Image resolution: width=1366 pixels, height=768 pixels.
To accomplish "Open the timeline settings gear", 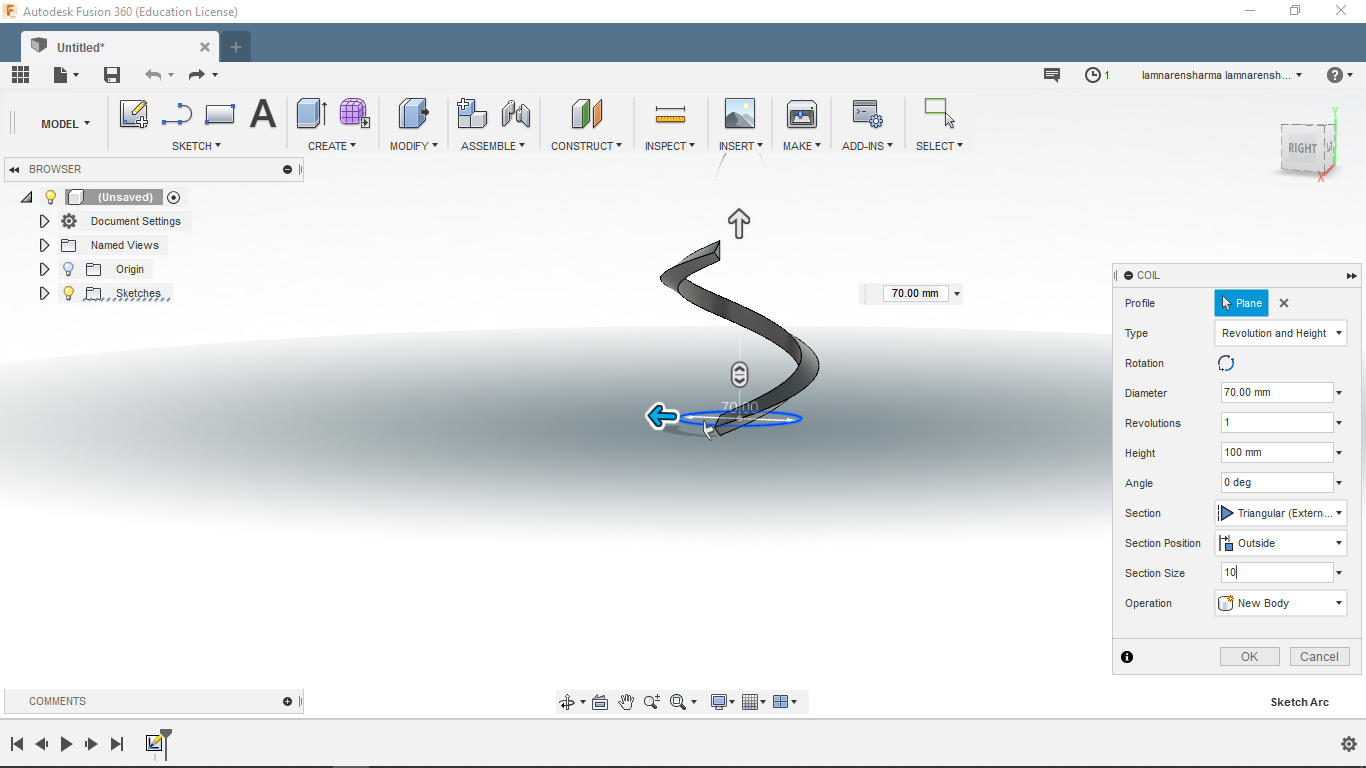I will [x=1348, y=744].
